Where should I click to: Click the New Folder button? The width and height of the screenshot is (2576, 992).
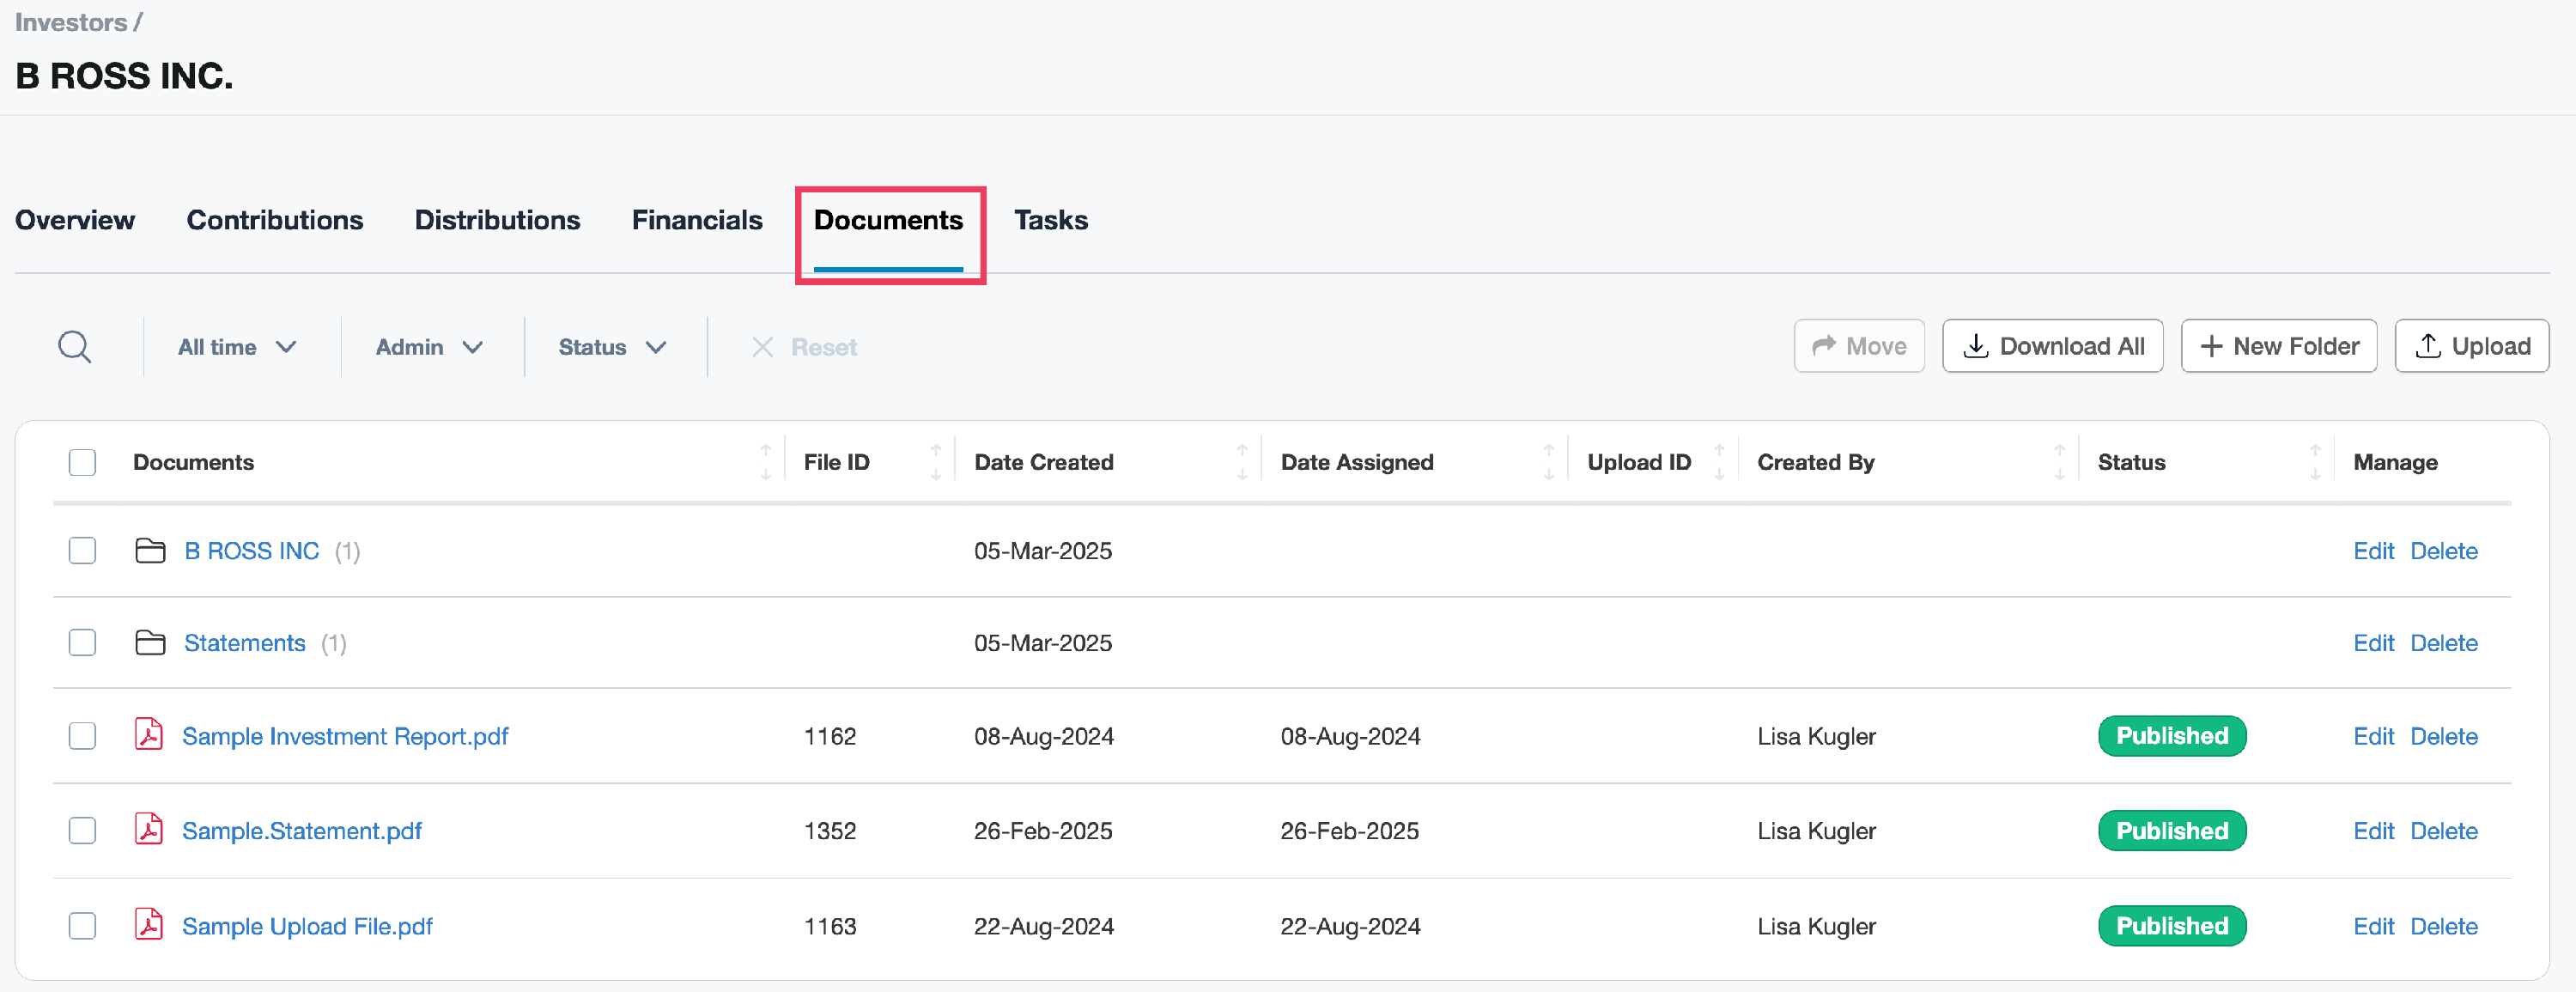pos(2278,346)
